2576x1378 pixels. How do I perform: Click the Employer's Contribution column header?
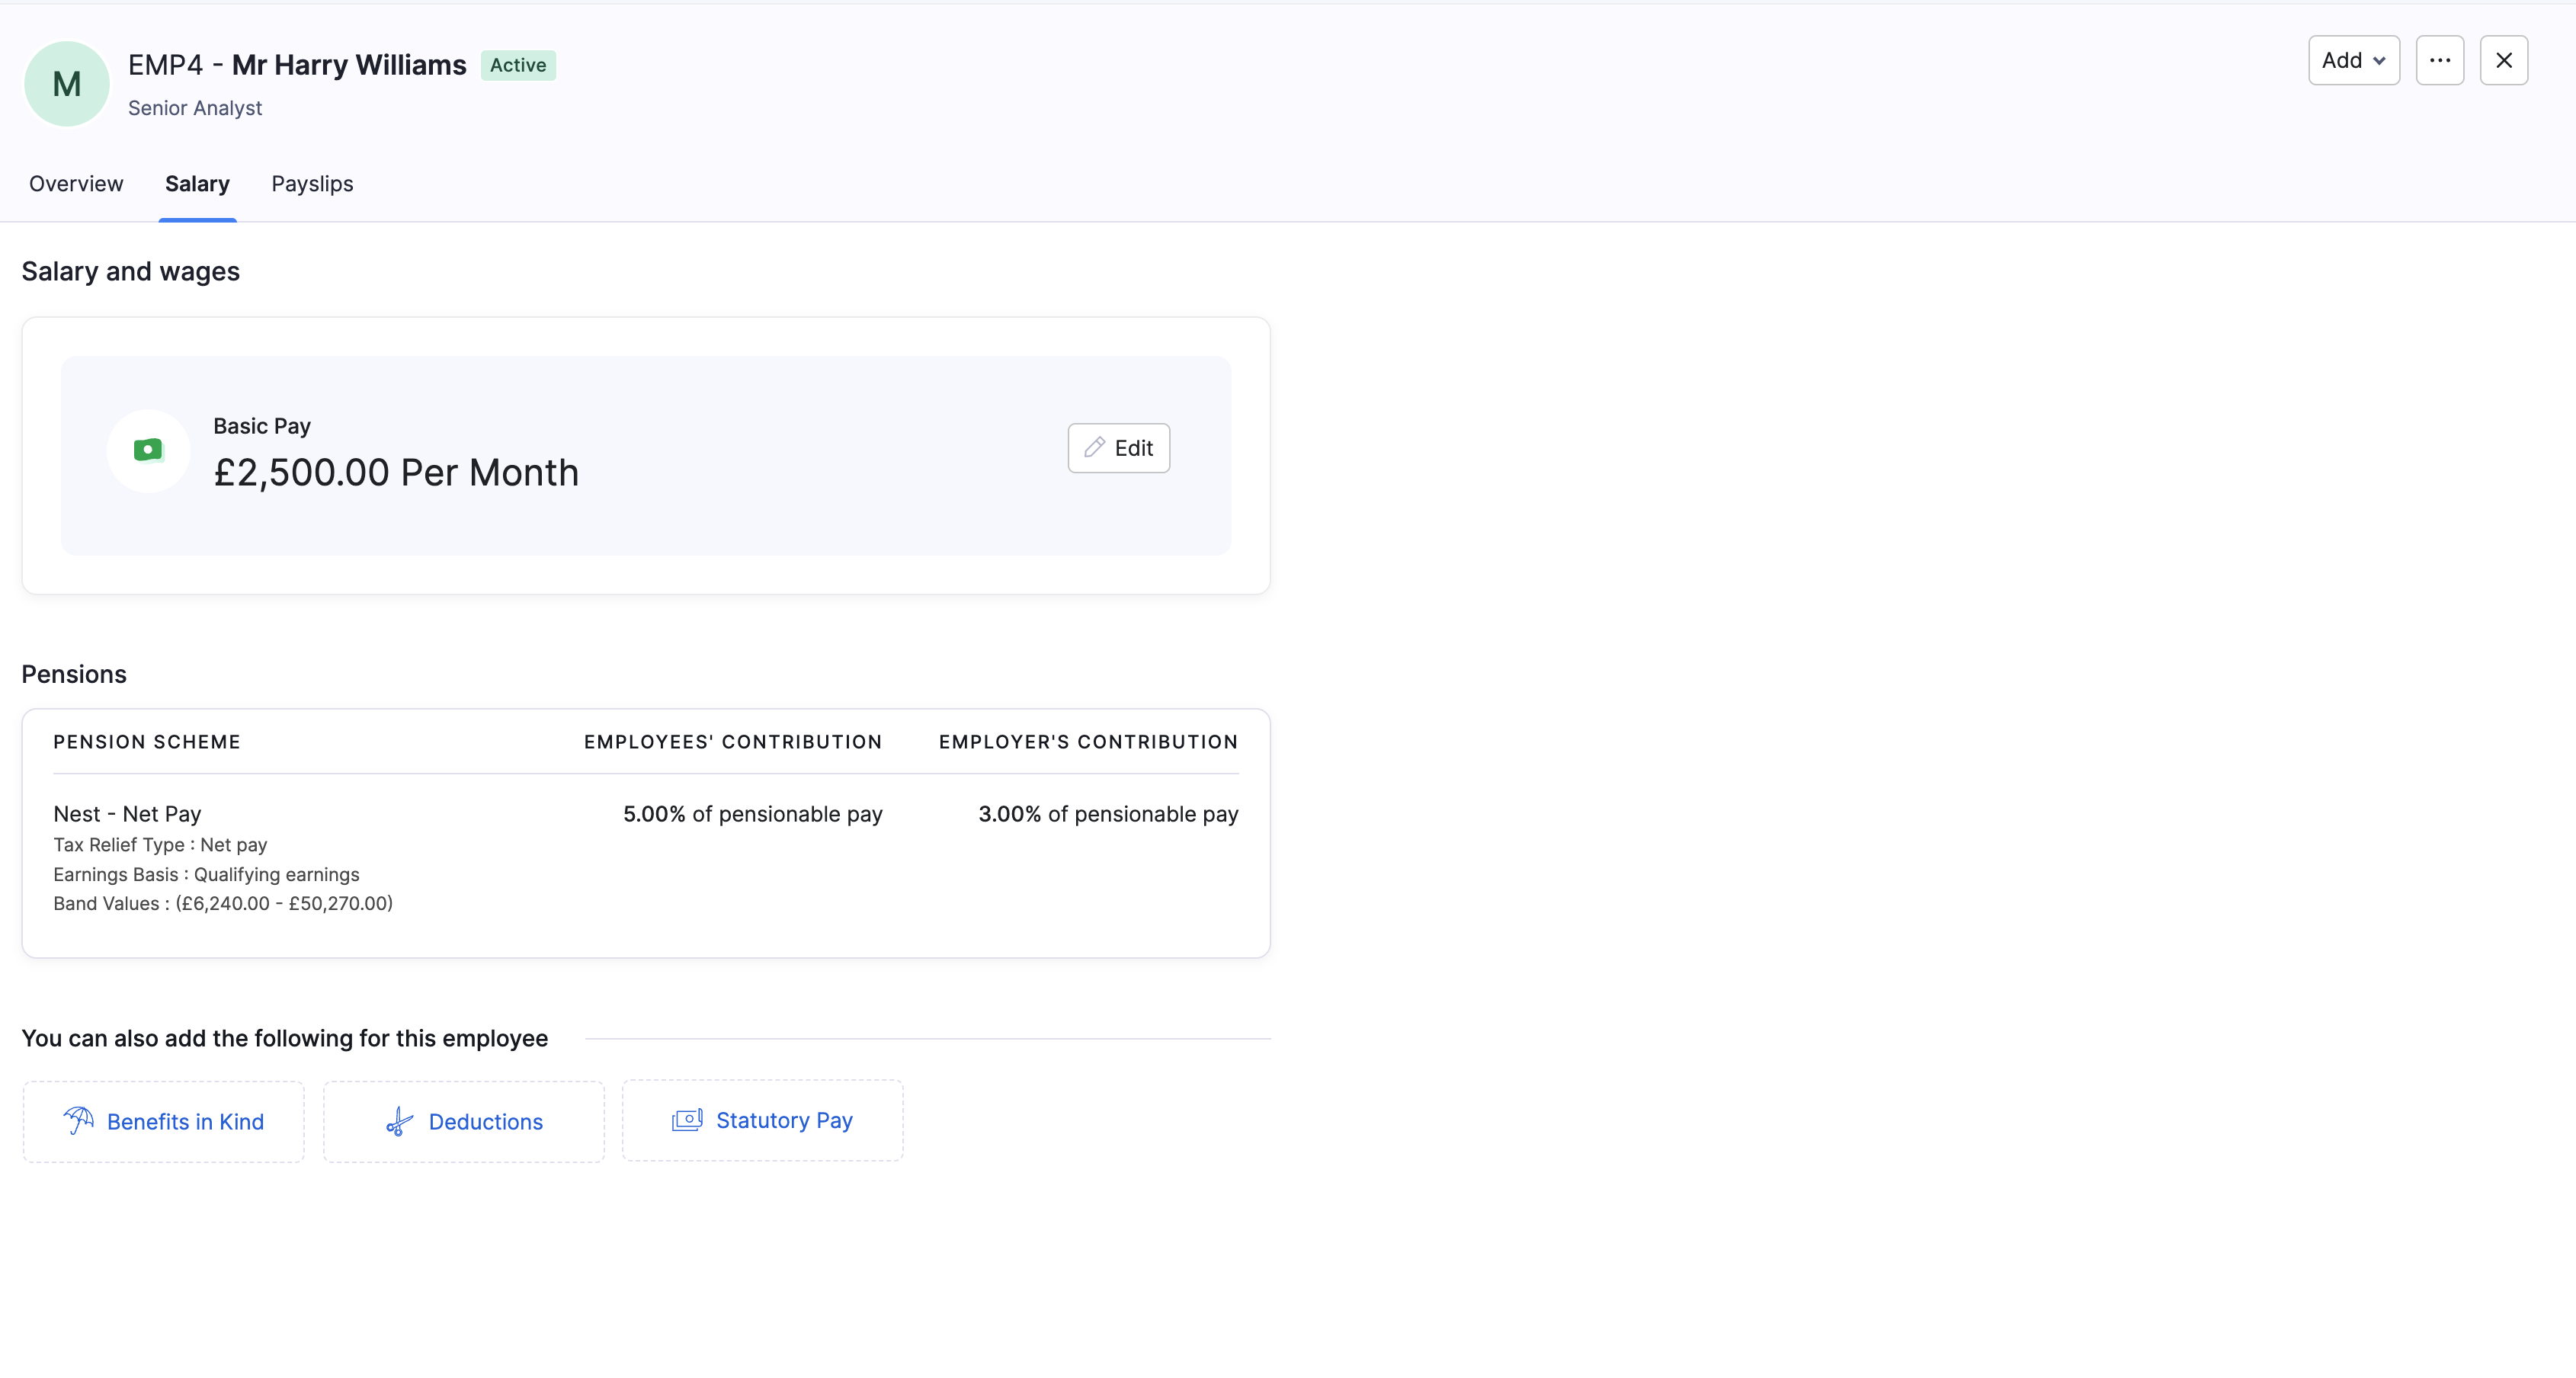1088,742
